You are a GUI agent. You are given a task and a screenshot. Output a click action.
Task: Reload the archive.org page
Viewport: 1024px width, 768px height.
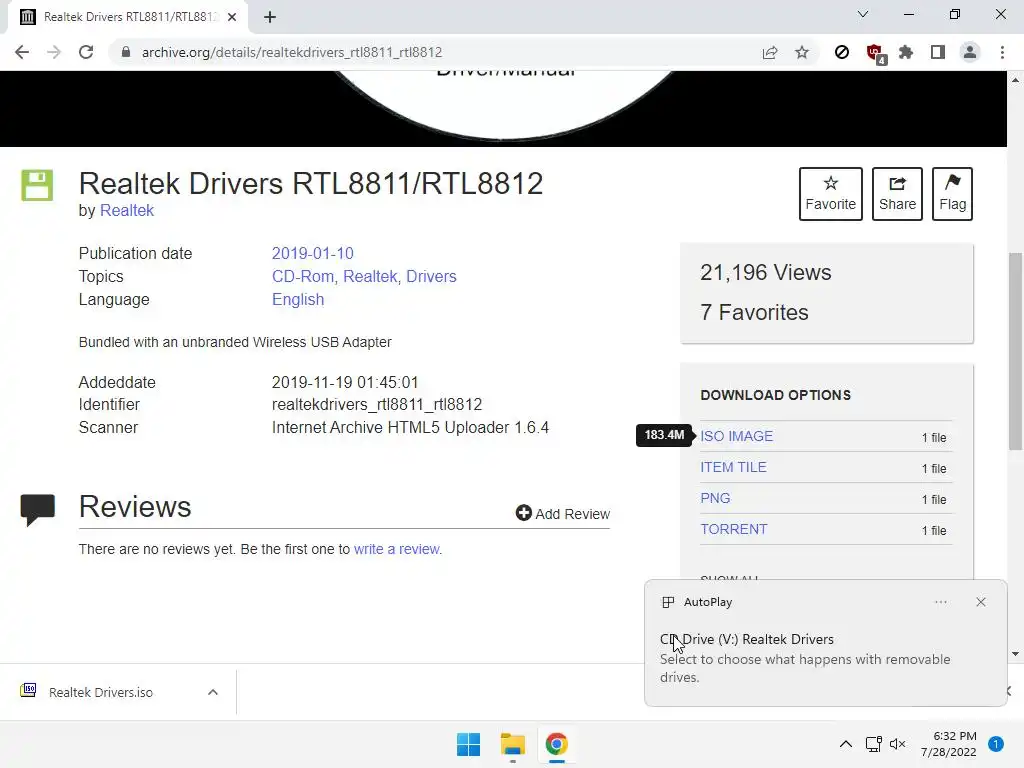point(86,52)
